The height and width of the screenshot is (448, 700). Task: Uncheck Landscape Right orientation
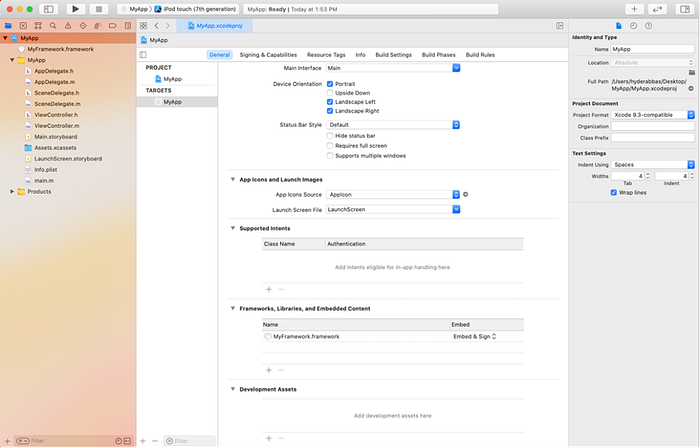pyautogui.click(x=330, y=111)
